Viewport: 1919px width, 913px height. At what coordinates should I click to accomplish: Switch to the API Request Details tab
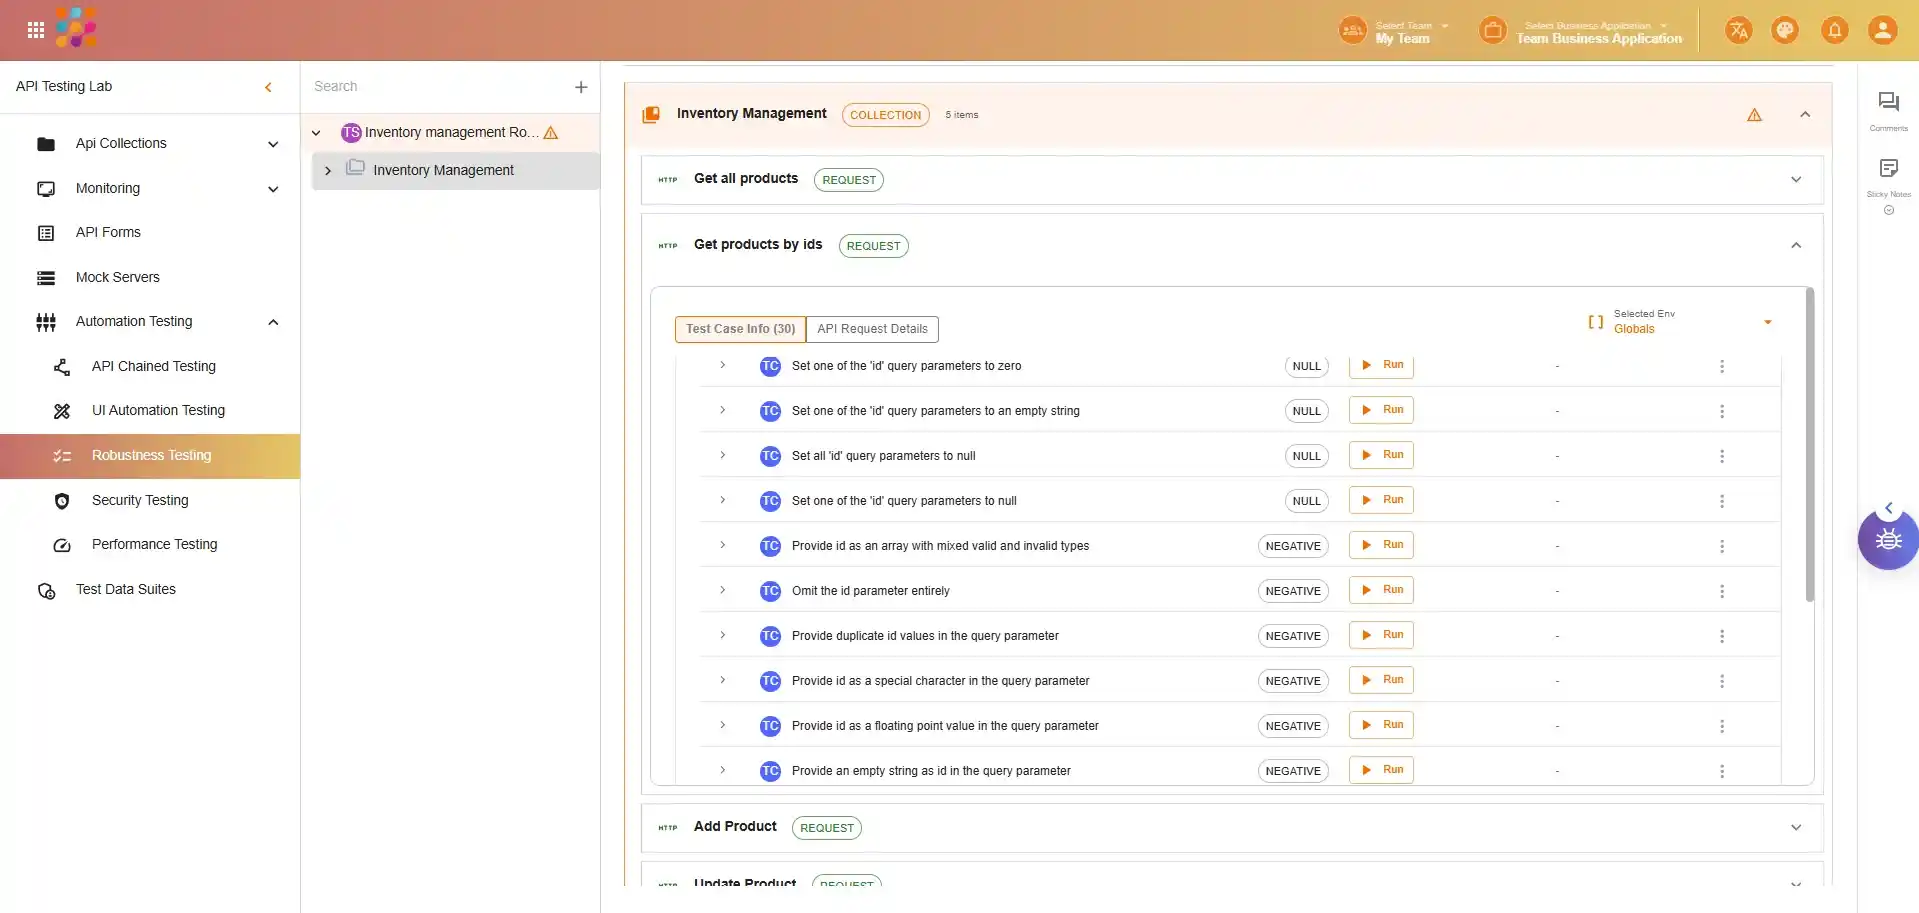(x=872, y=329)
